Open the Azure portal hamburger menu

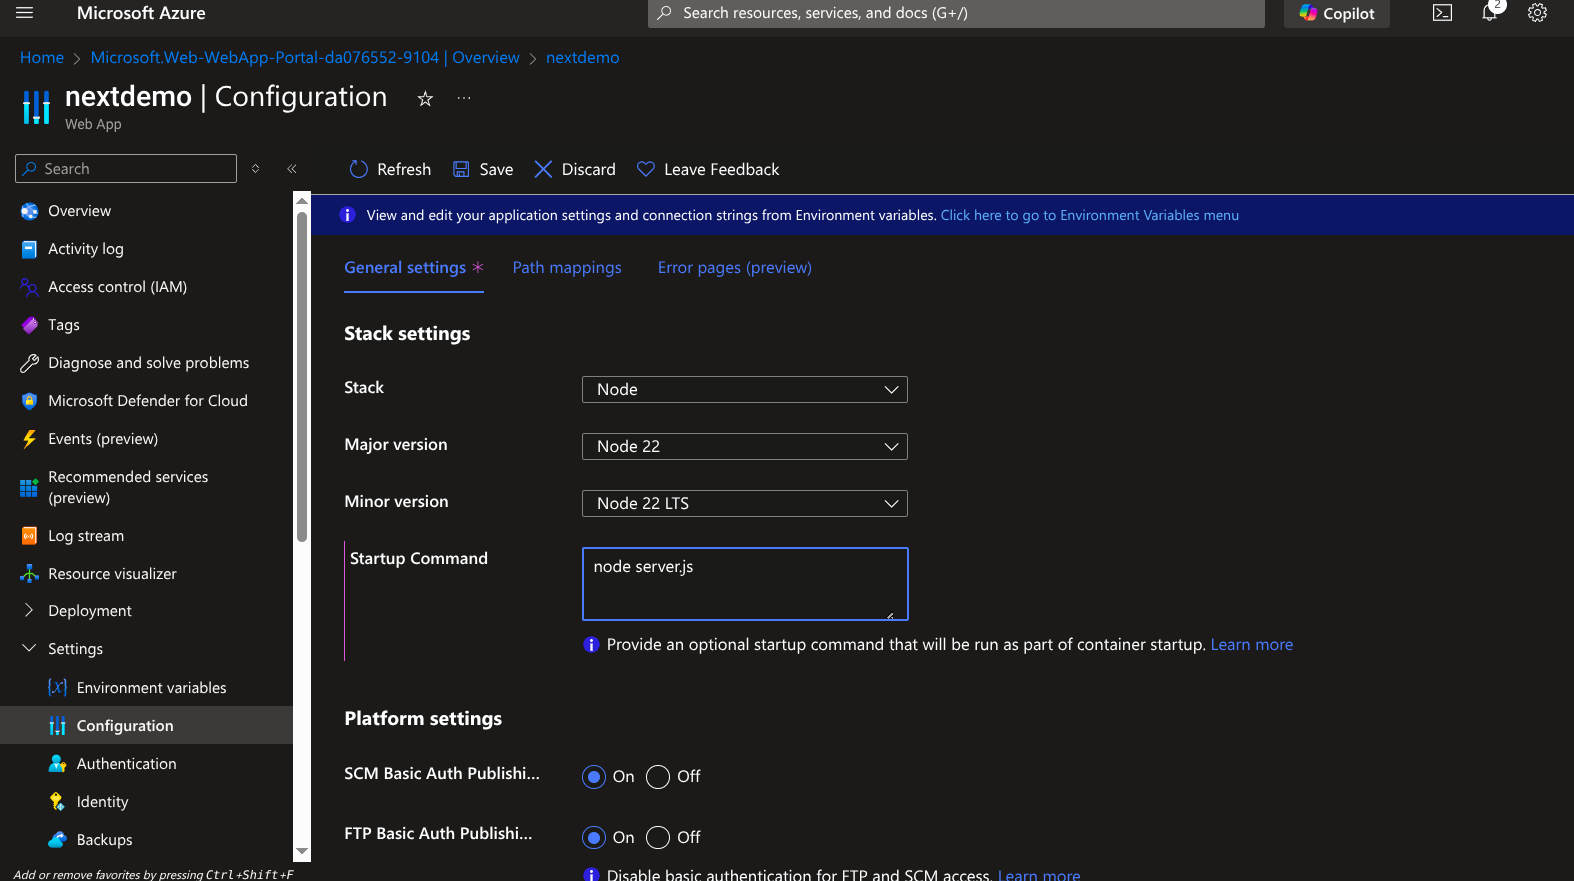tap(25, 13)
